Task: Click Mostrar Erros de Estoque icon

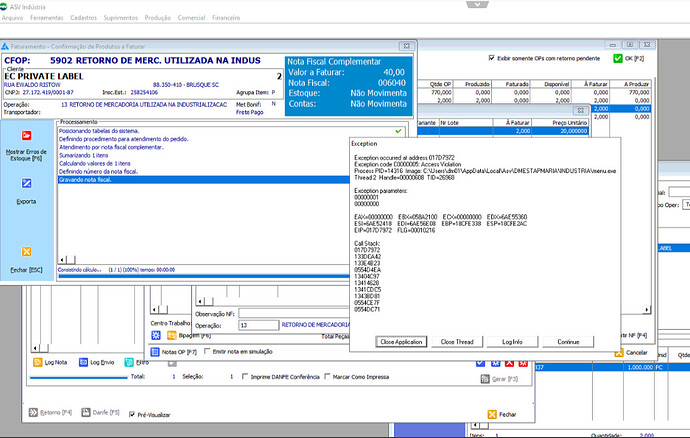Action: click(26, 136)
